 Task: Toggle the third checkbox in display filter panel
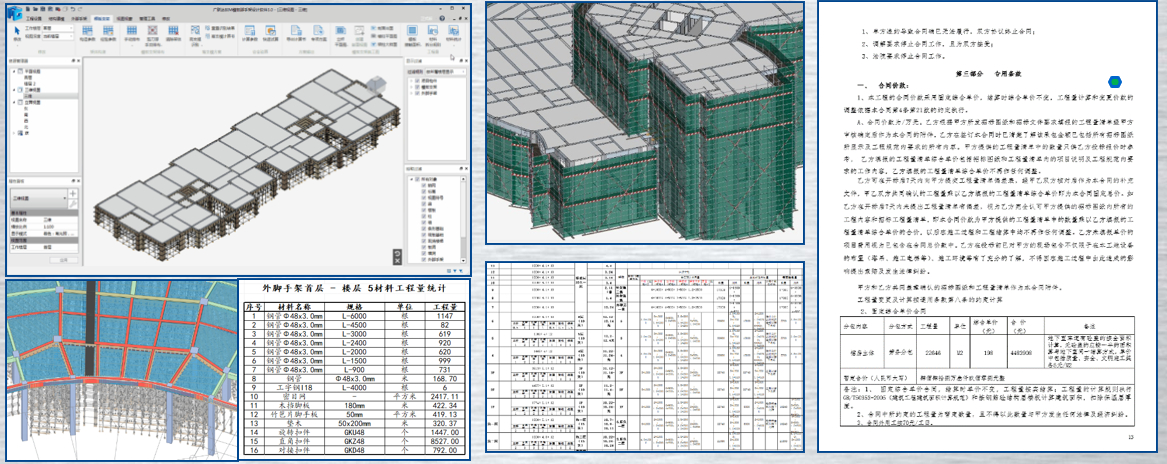[414, 95]
